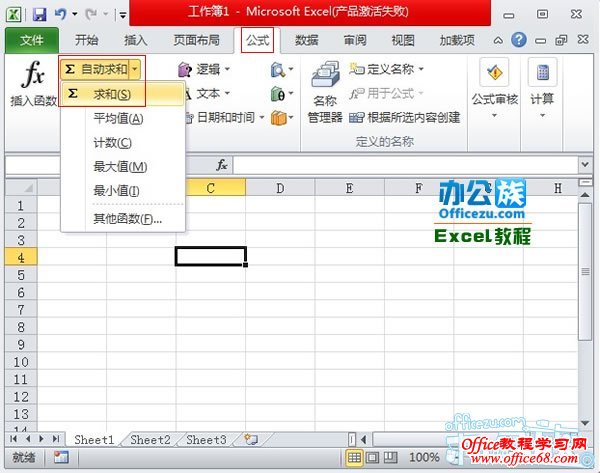The height and width of the screenshot is (473, 600).
Task: Click the Excel application icon in title bar
Action: [x=13, y=15]
